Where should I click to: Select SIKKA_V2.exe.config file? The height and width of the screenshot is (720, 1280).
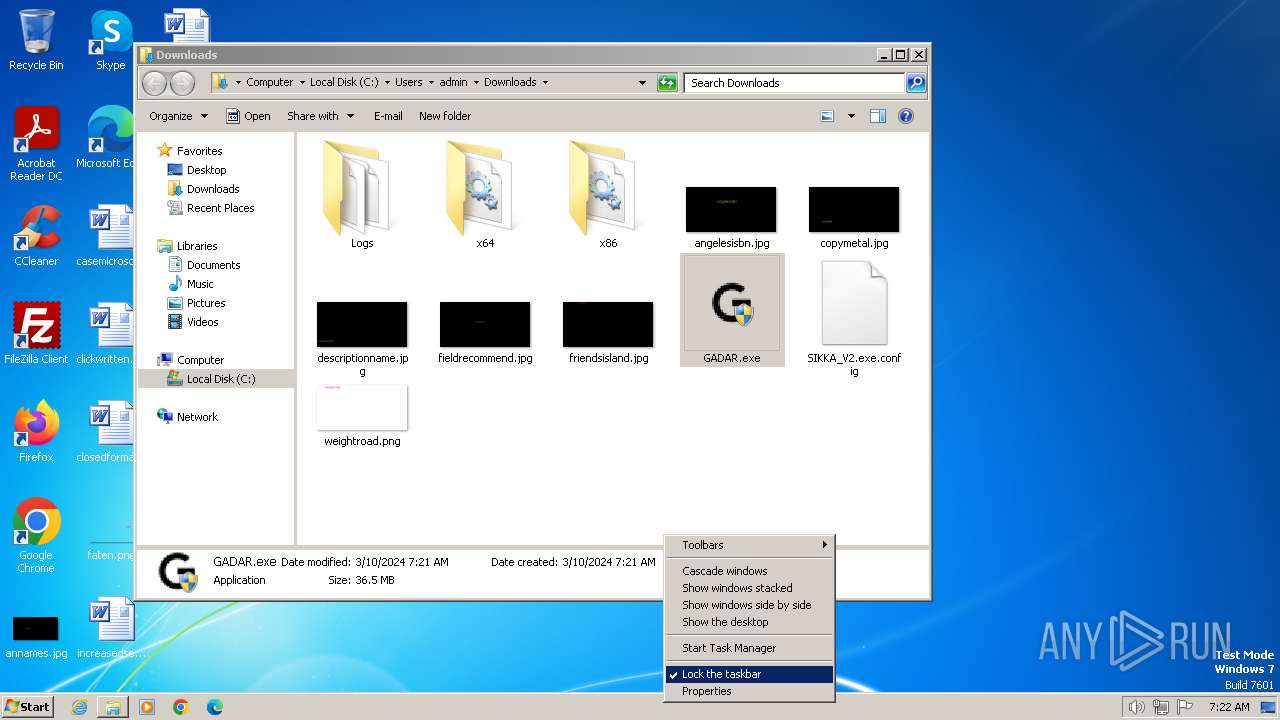click(x=854, y=318)
